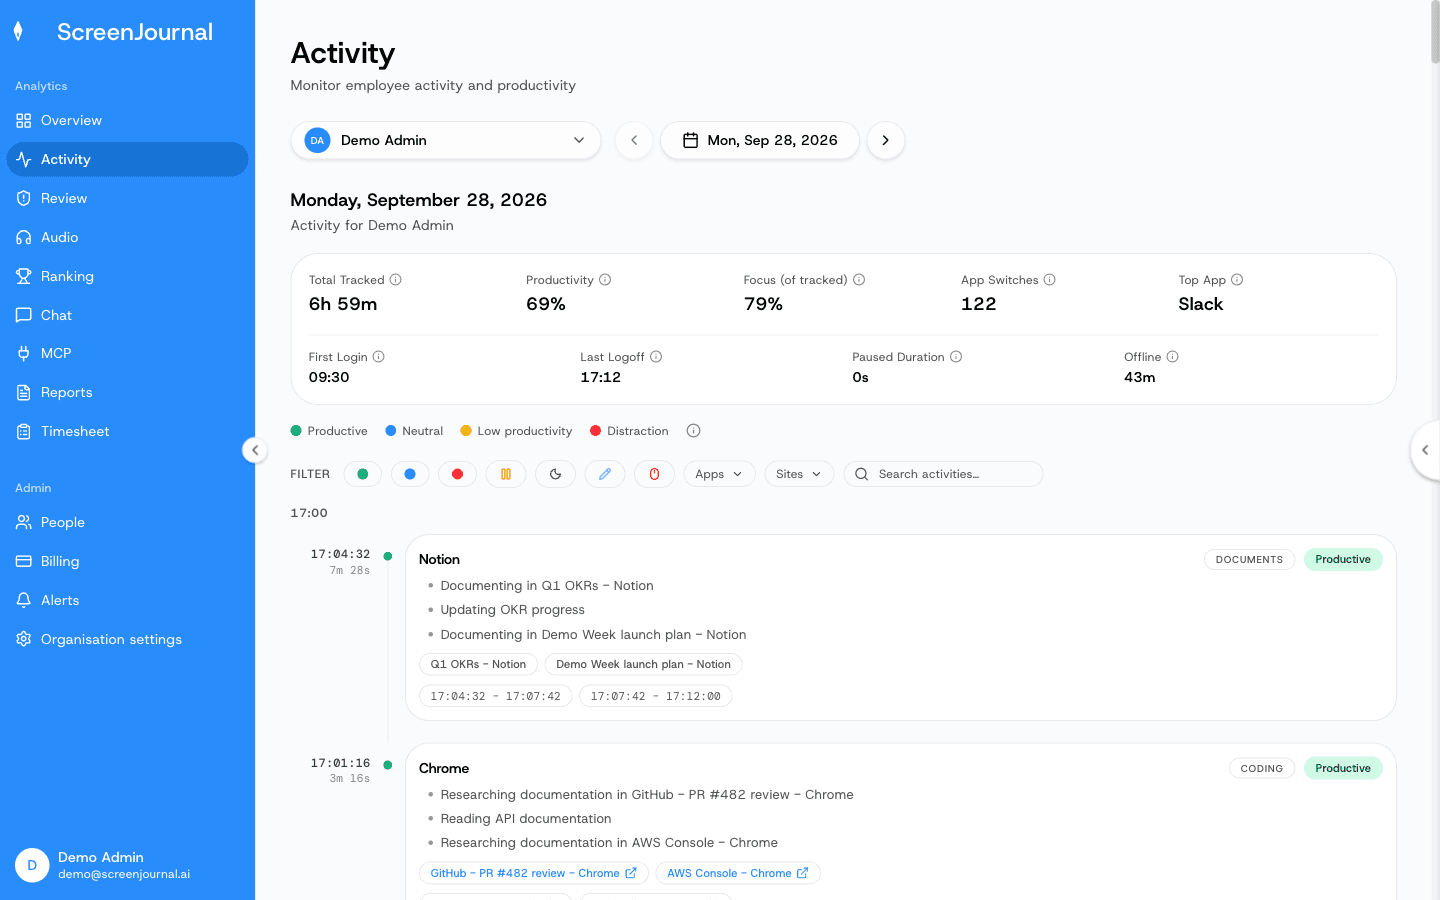The height and width of the screenshot is (900, 1440).
Task: Click the Chat speech bubble icon
Action: pos(24,315)
